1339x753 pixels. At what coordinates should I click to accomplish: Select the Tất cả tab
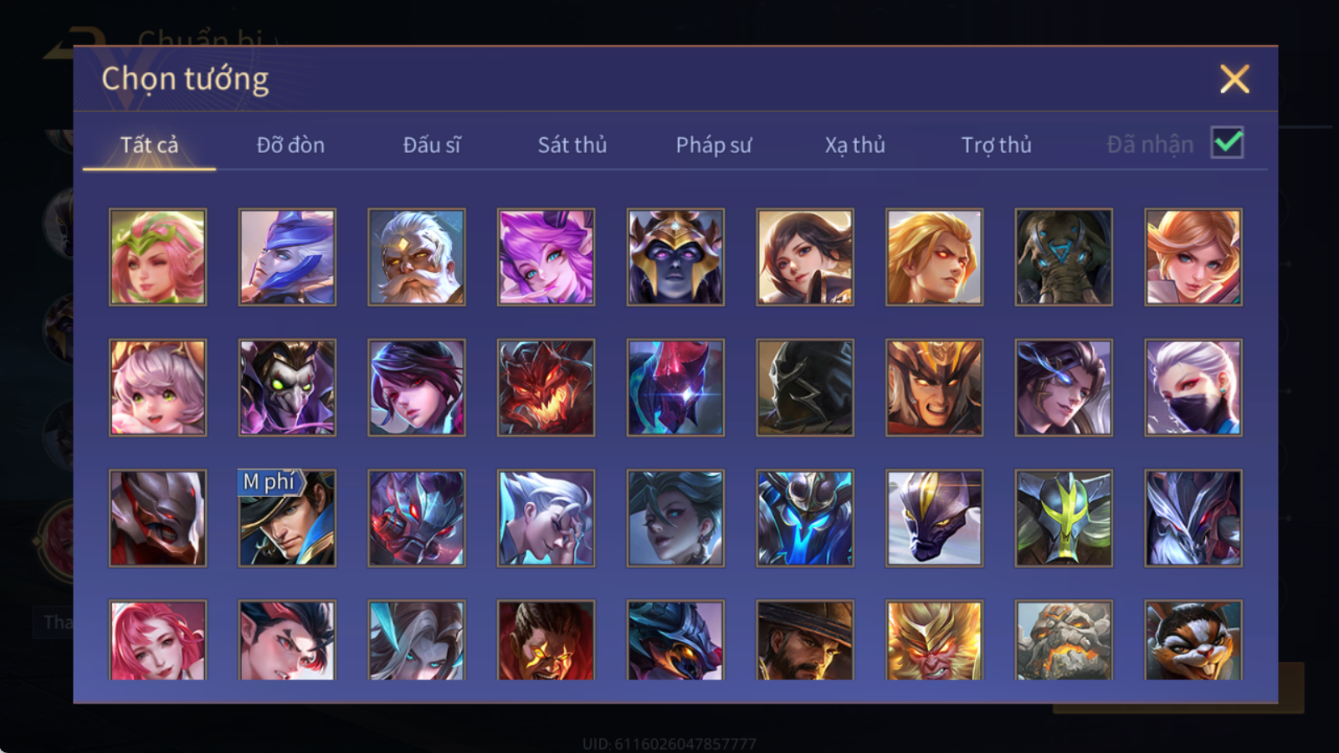149,145
